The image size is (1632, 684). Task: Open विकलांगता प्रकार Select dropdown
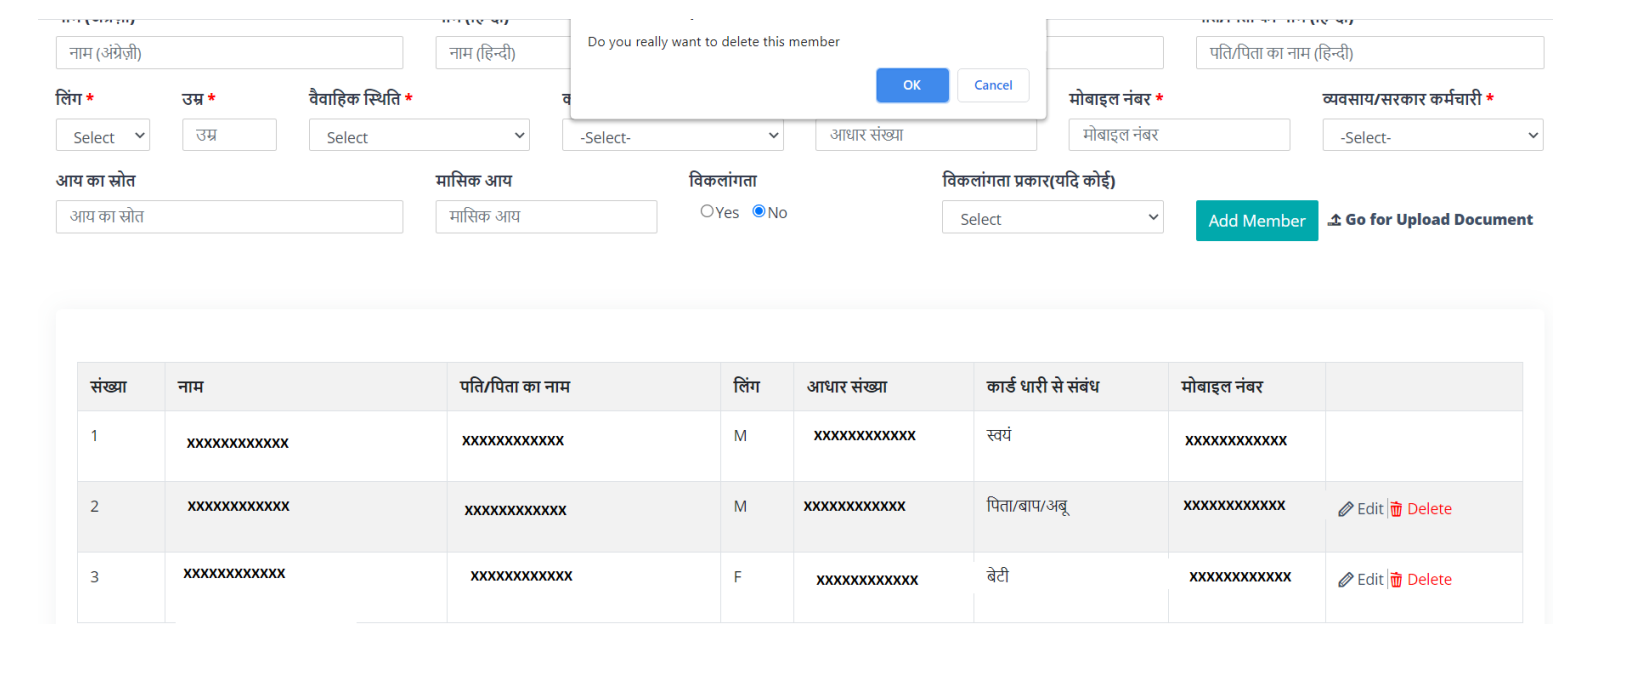click(x=1052, y=218)
